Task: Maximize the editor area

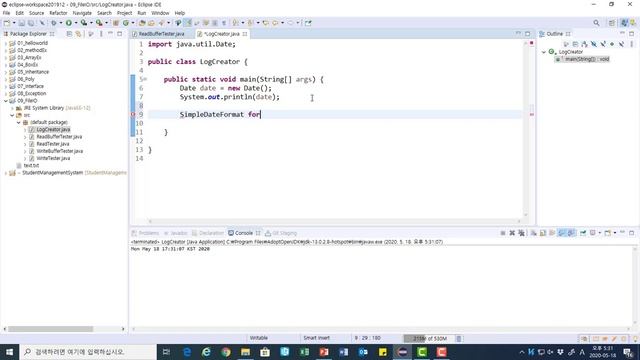Action: click(527, 34)
